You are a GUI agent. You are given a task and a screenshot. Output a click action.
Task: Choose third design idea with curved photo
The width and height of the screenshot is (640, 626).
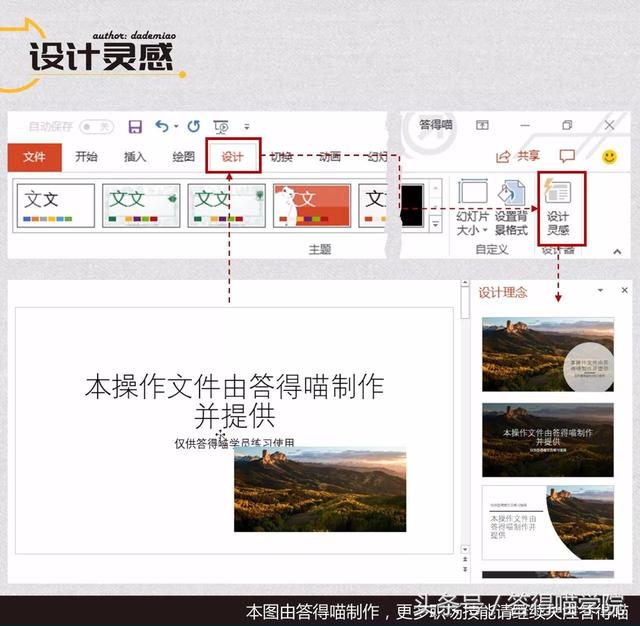pyautogui.click(x=548, y=523)
